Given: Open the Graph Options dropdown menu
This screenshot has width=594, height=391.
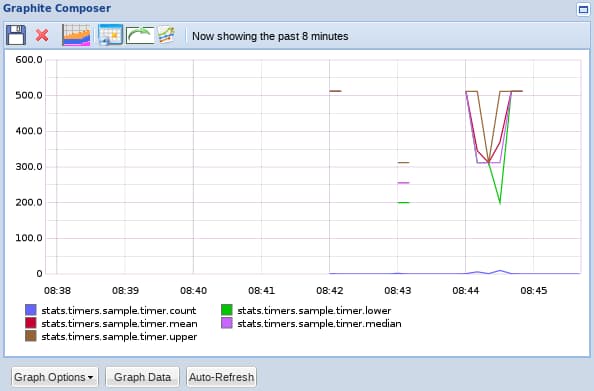Looking at the screenshot, I should pyautogui.click(x=55, y=377).
